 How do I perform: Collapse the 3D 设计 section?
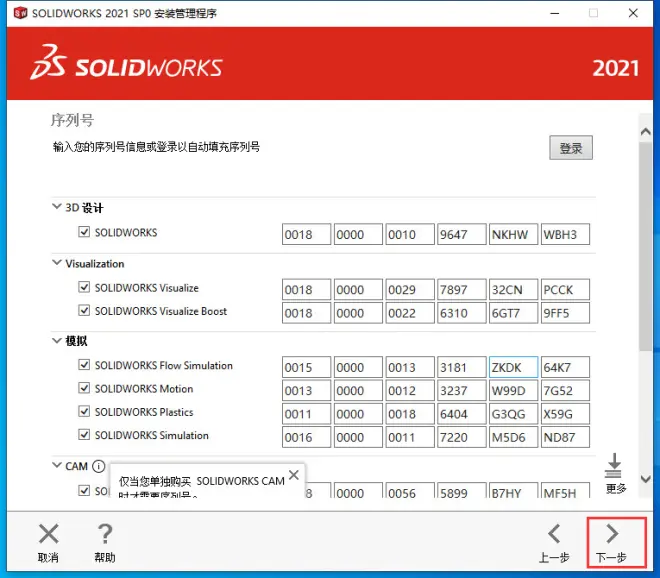[x=57, y=207]
